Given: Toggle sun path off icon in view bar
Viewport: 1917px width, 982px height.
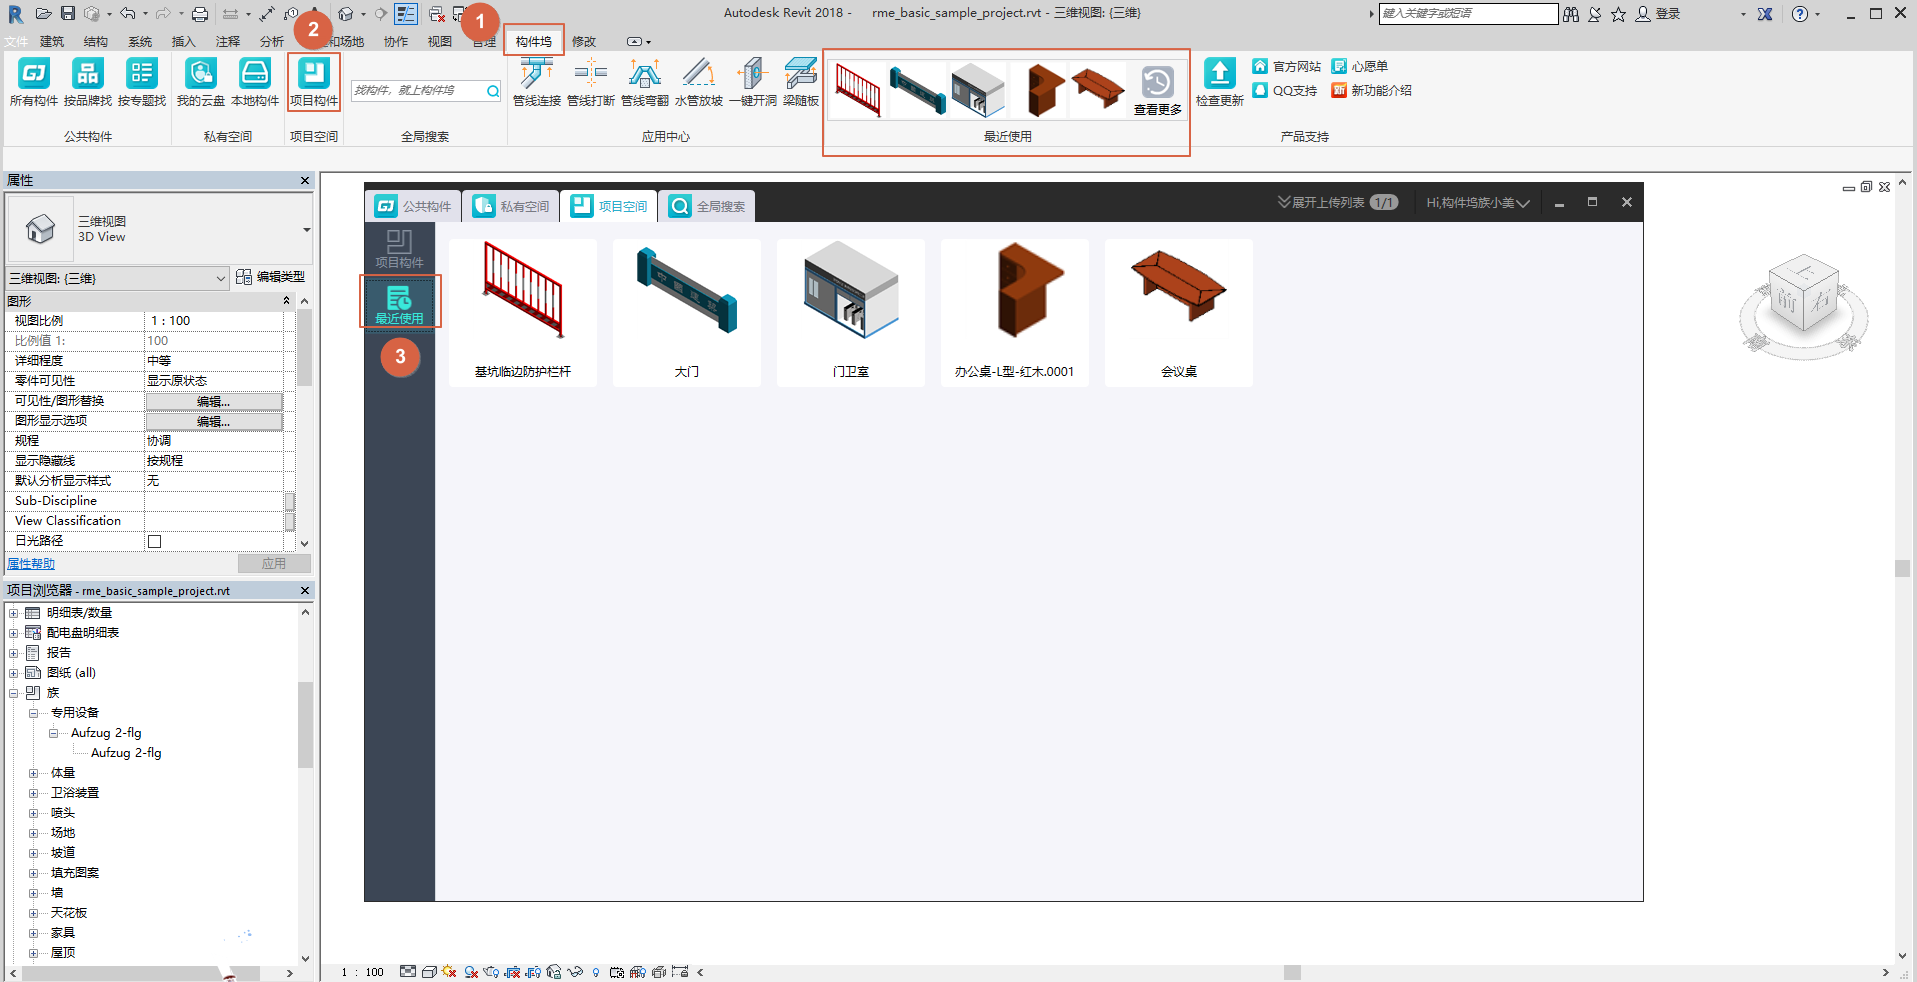Looking at the screenshot, I should (x=449, y=971).
